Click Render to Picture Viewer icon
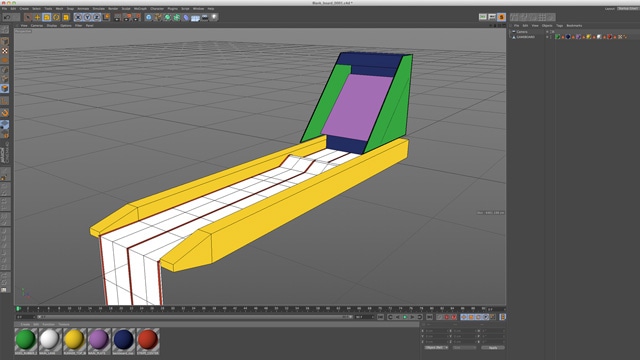This screenshot has height=360, width=640. tap(127, 17)
